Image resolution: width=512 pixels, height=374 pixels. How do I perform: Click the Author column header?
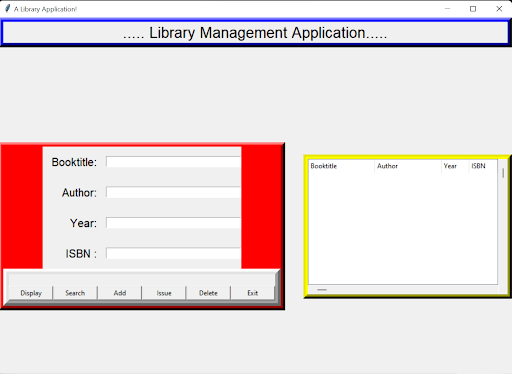pyautogui.click(x=408, y=166)
